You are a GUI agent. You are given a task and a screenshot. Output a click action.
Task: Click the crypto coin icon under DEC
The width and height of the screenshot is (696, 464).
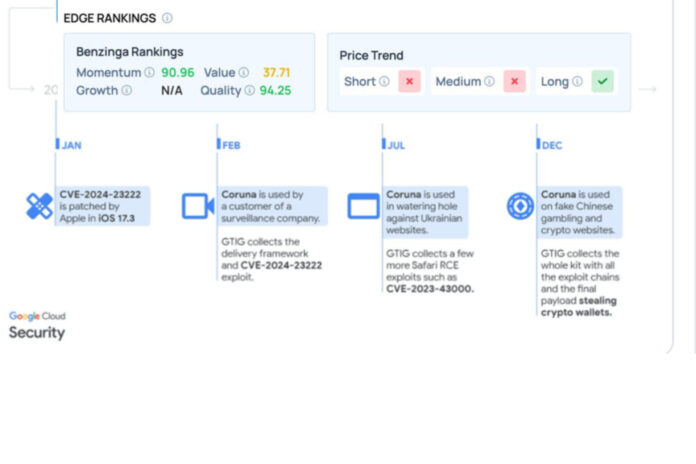click(x=520, y=206)
